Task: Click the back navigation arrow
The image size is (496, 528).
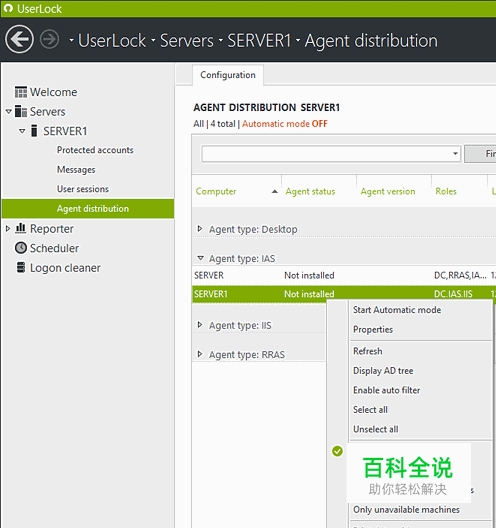Action: [19, 39]
